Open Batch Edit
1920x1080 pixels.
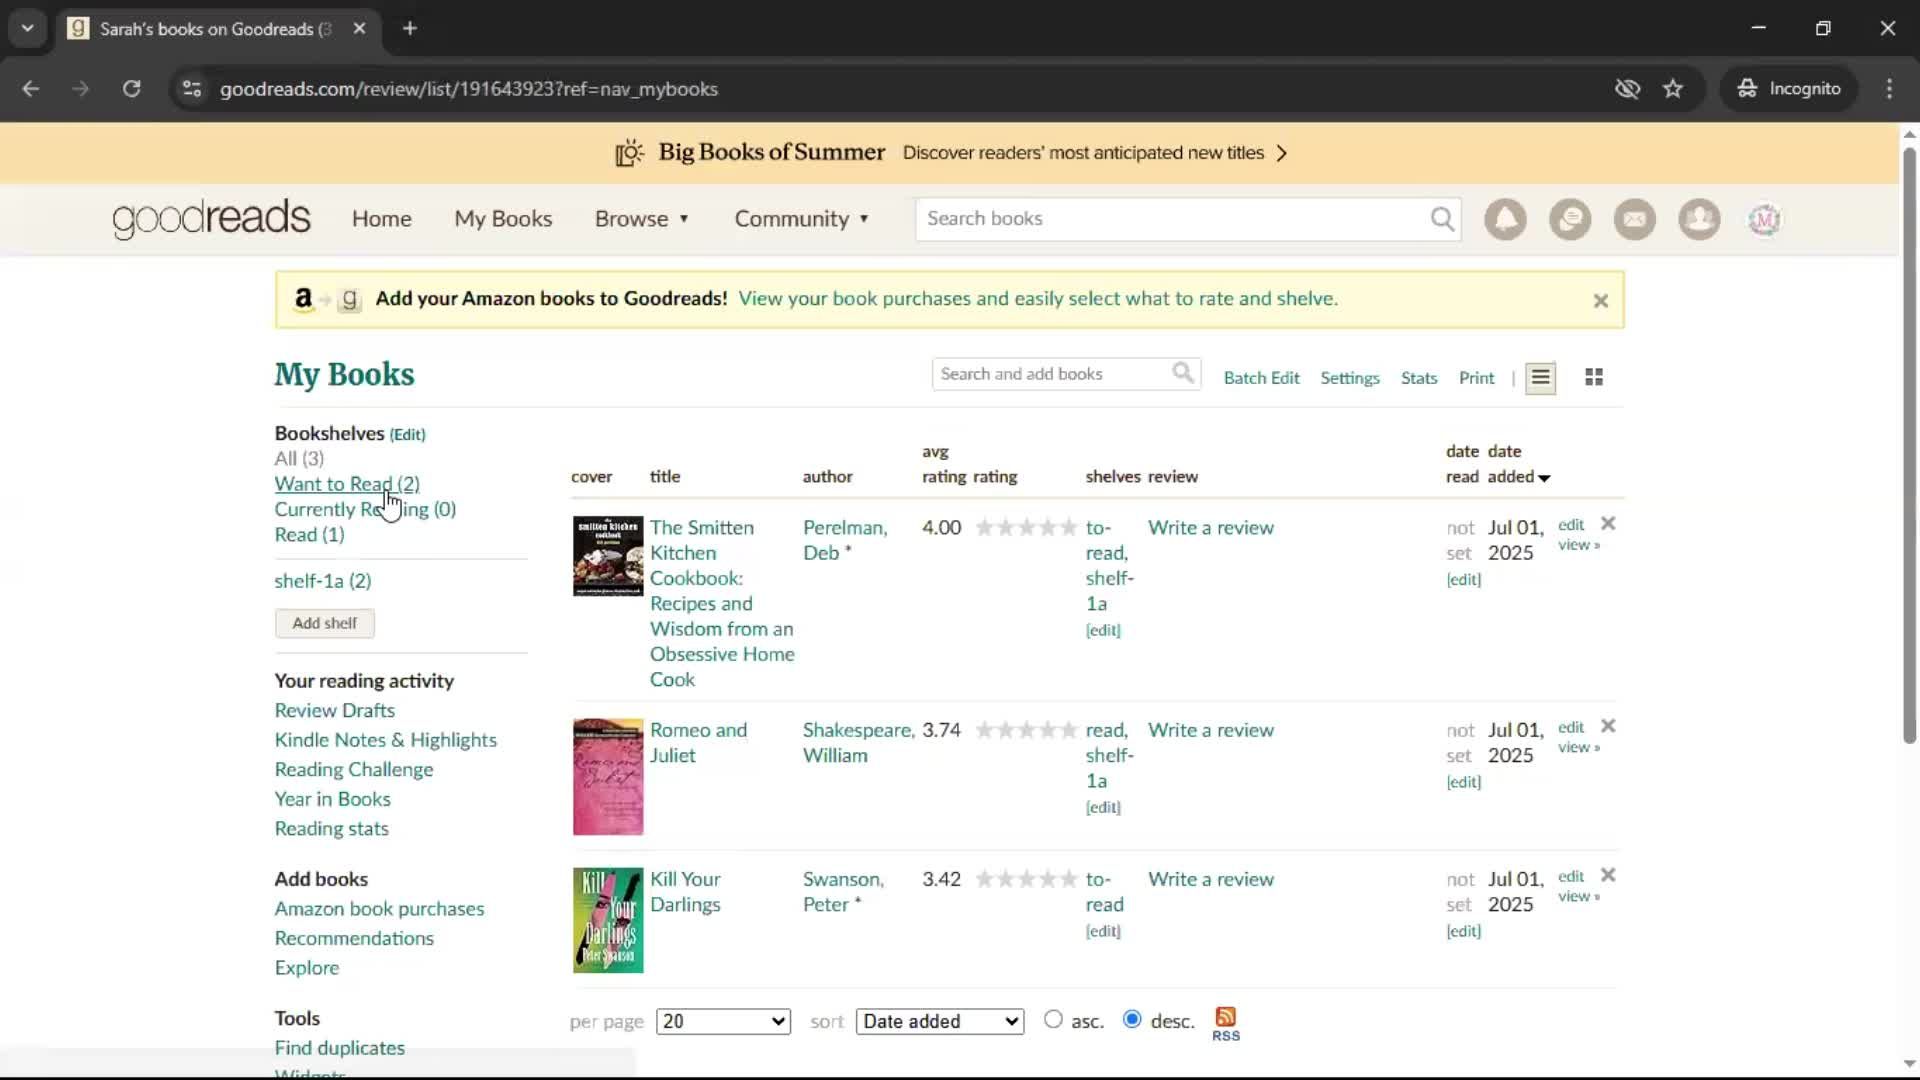(x=1261, y=378)
